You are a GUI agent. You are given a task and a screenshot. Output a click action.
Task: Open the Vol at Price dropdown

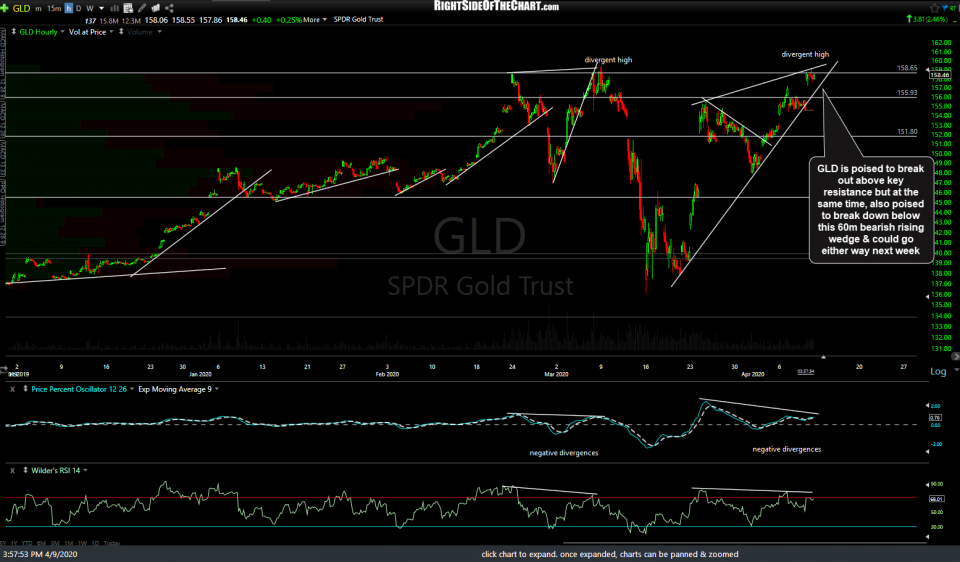[111, 31]
